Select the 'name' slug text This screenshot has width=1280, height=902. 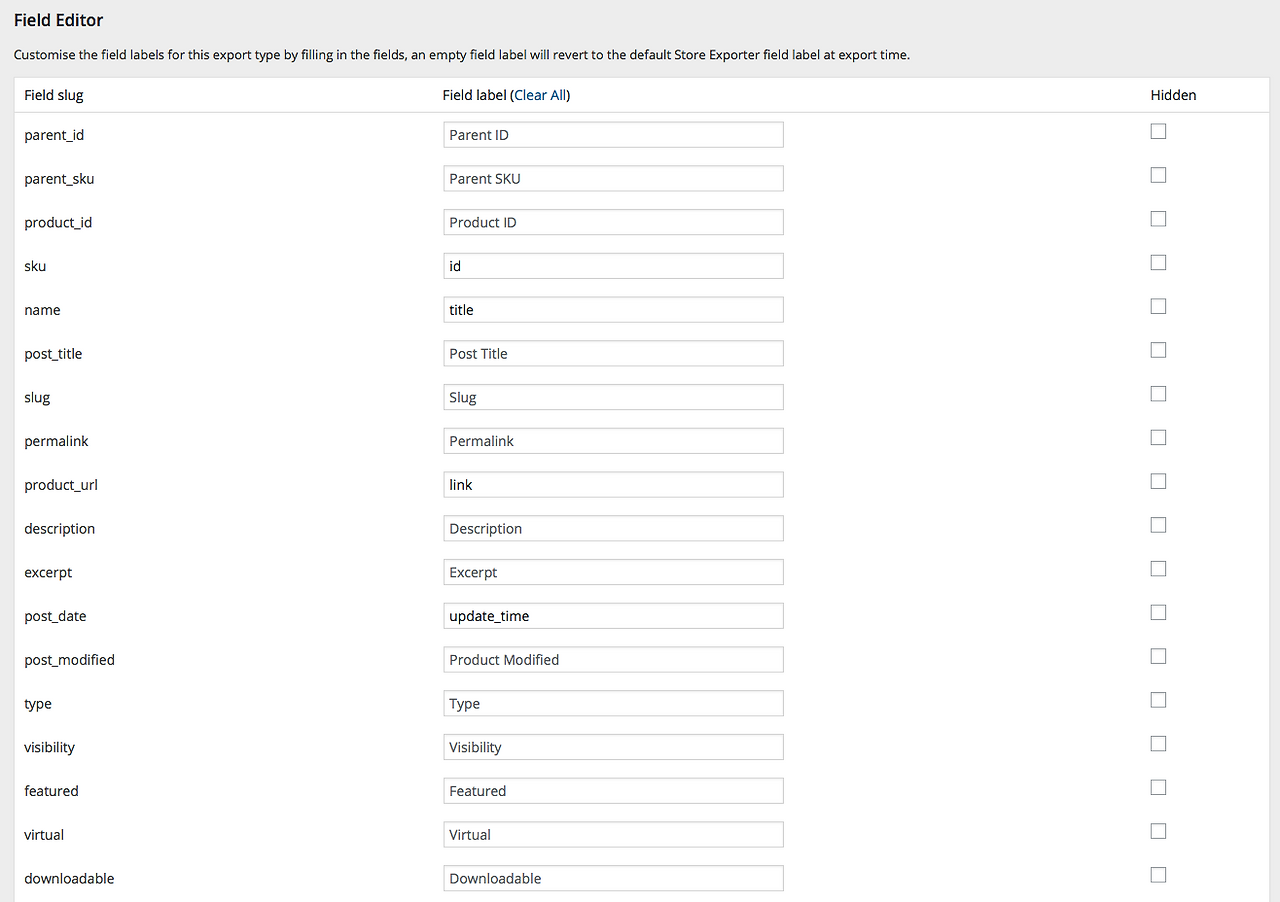[42, 310]
